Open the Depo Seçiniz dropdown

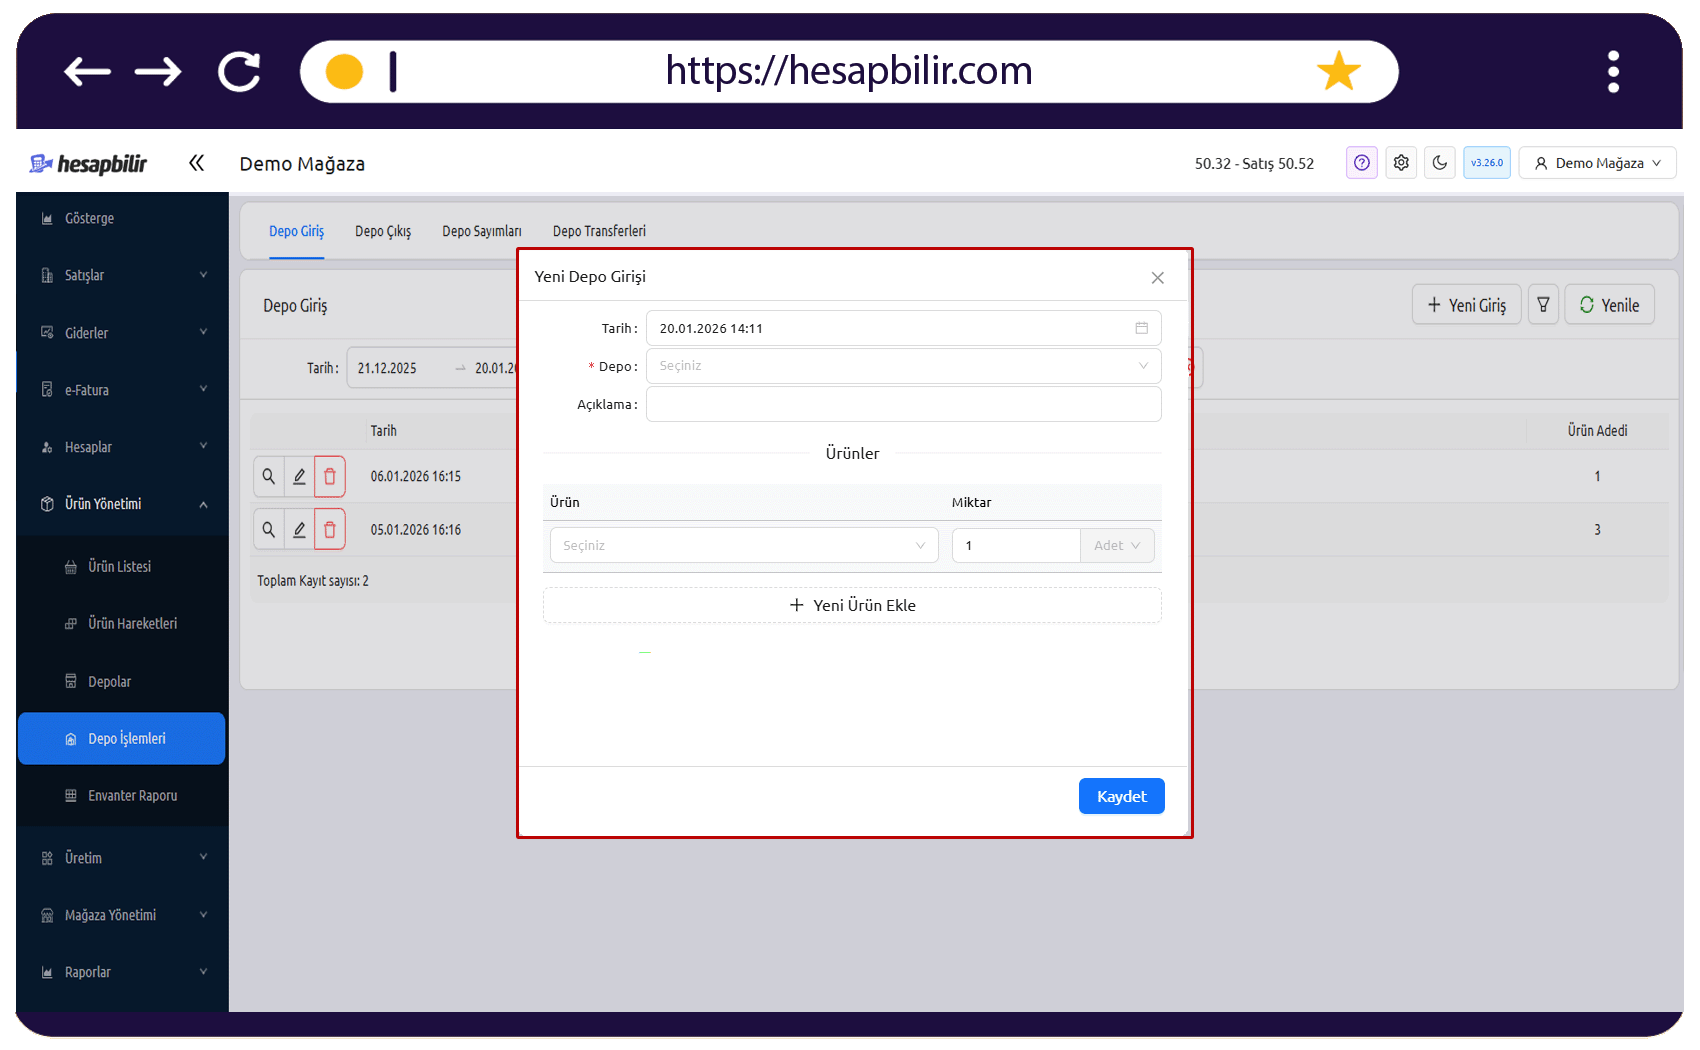903,366
